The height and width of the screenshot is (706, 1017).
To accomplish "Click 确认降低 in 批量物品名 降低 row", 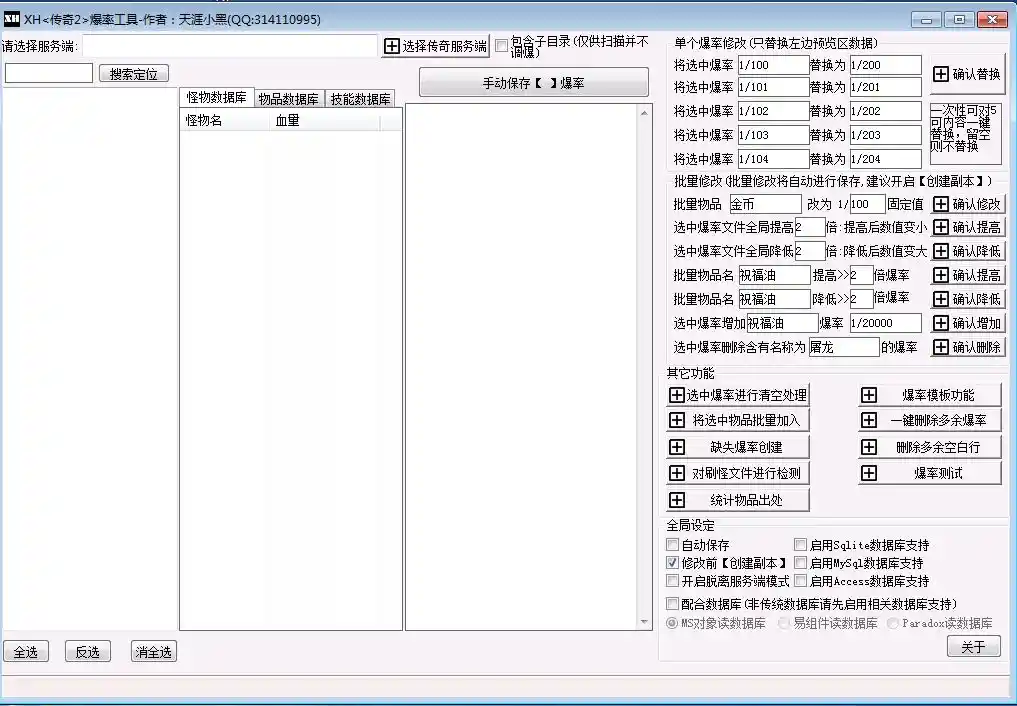I will (968, 299).
